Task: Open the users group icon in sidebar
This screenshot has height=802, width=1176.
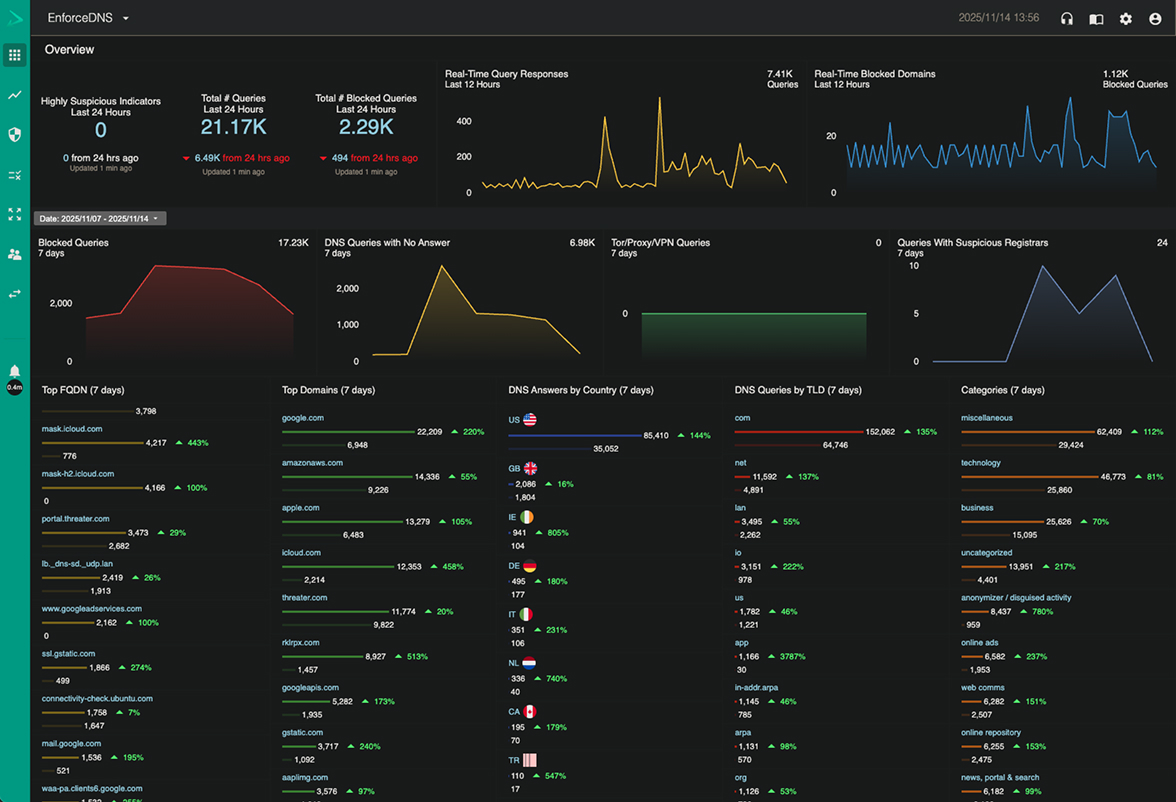Action: (14, 255)
